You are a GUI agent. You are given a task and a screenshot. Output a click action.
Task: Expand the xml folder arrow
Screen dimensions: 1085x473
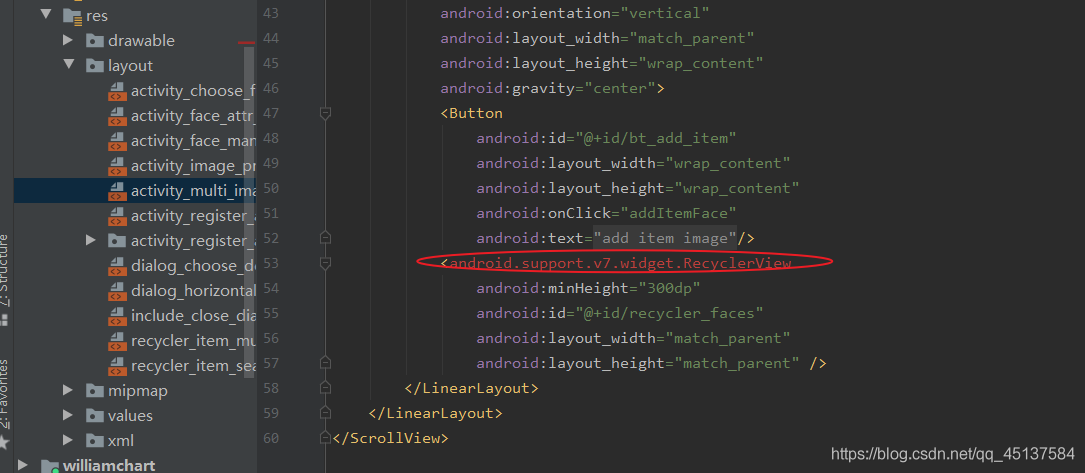tap(68, 440)
